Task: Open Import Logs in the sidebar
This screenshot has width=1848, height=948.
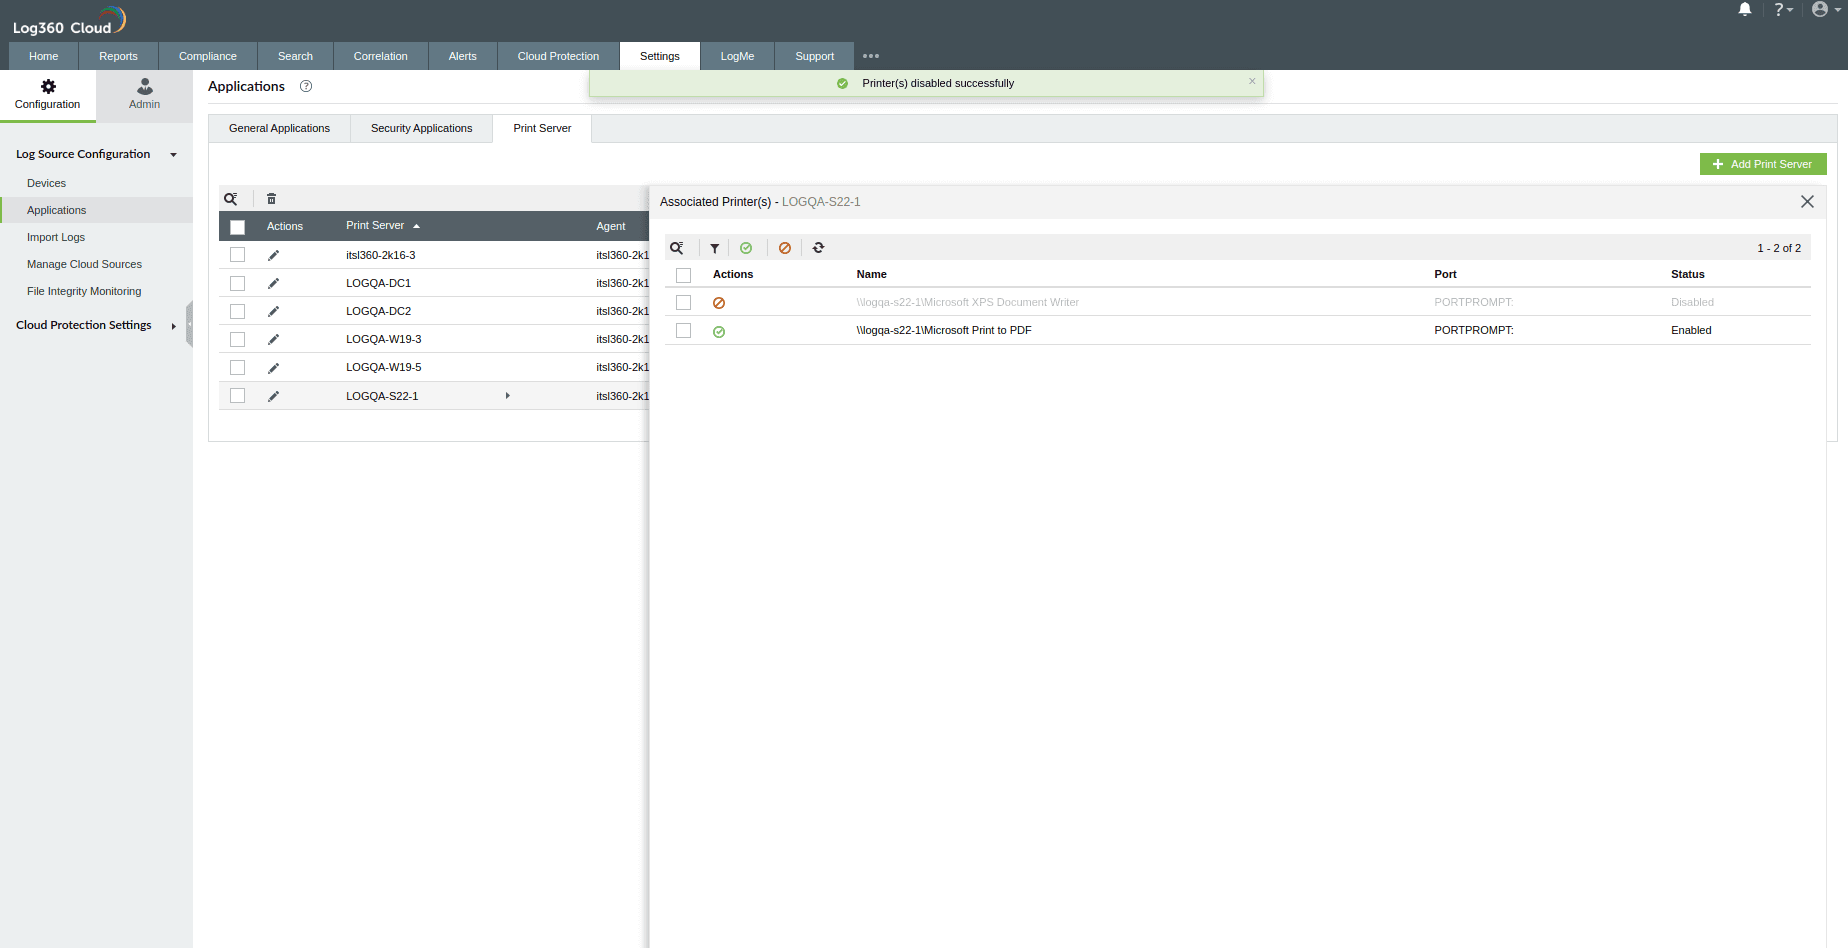Action: click(x=56, y=237)
